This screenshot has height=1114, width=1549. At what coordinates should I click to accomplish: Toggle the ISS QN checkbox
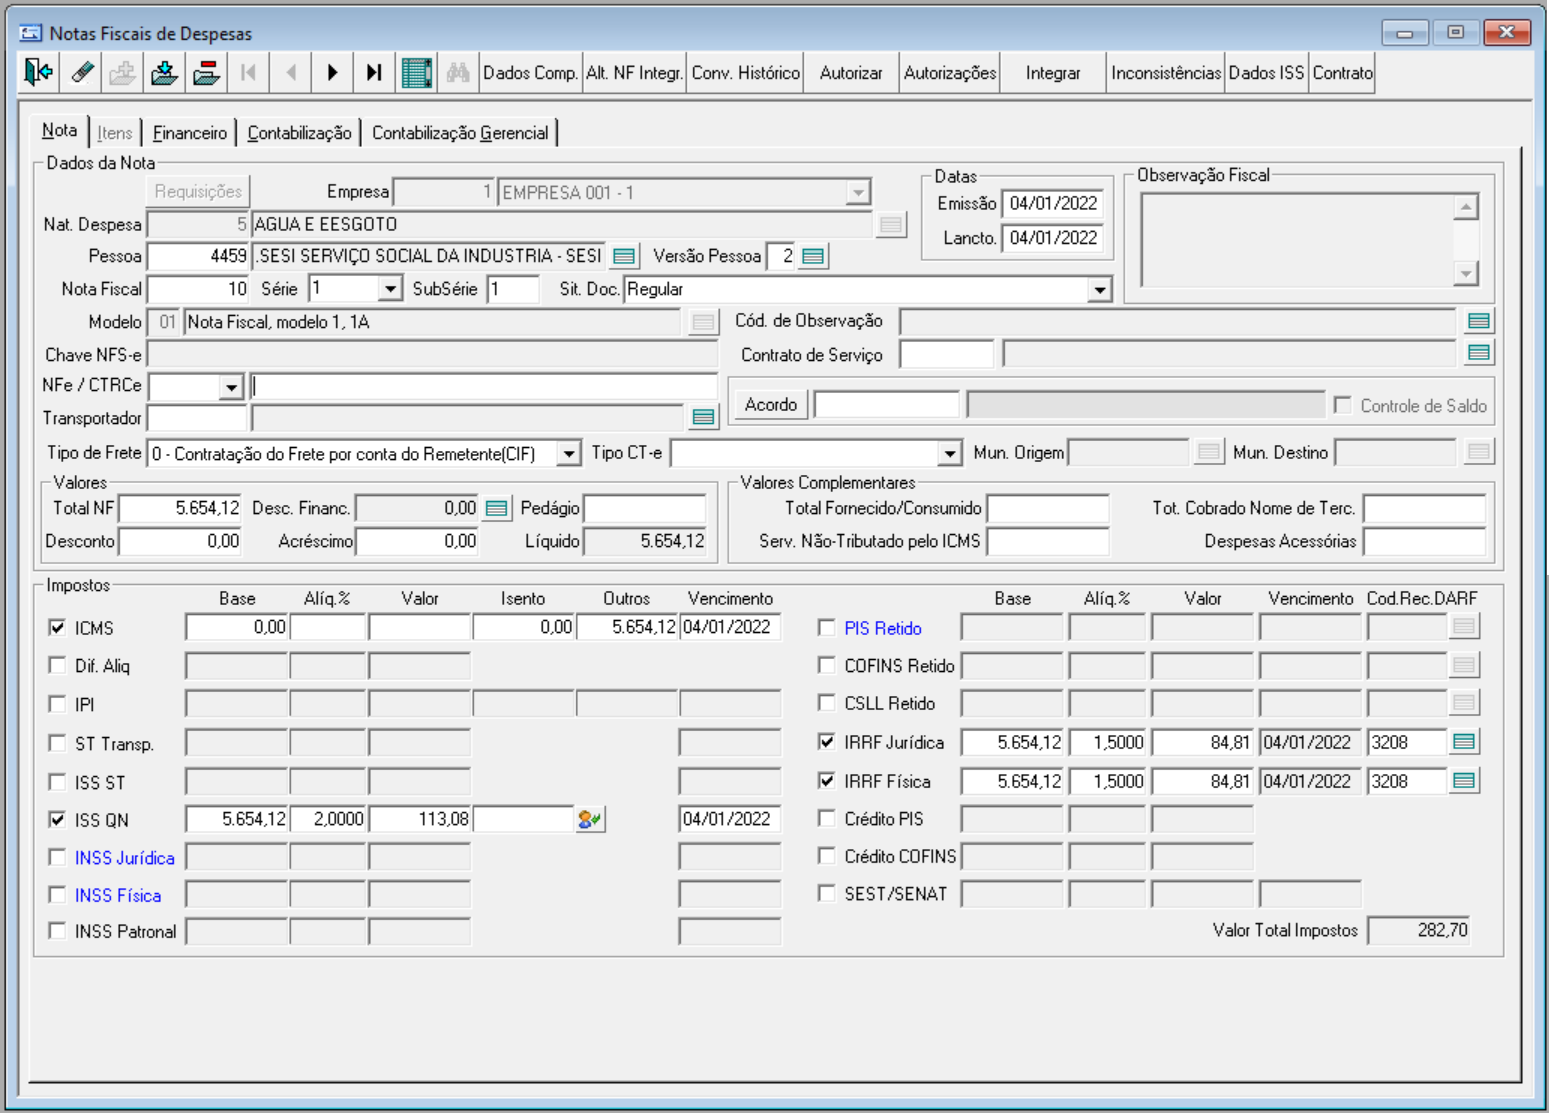pos(57,820)
